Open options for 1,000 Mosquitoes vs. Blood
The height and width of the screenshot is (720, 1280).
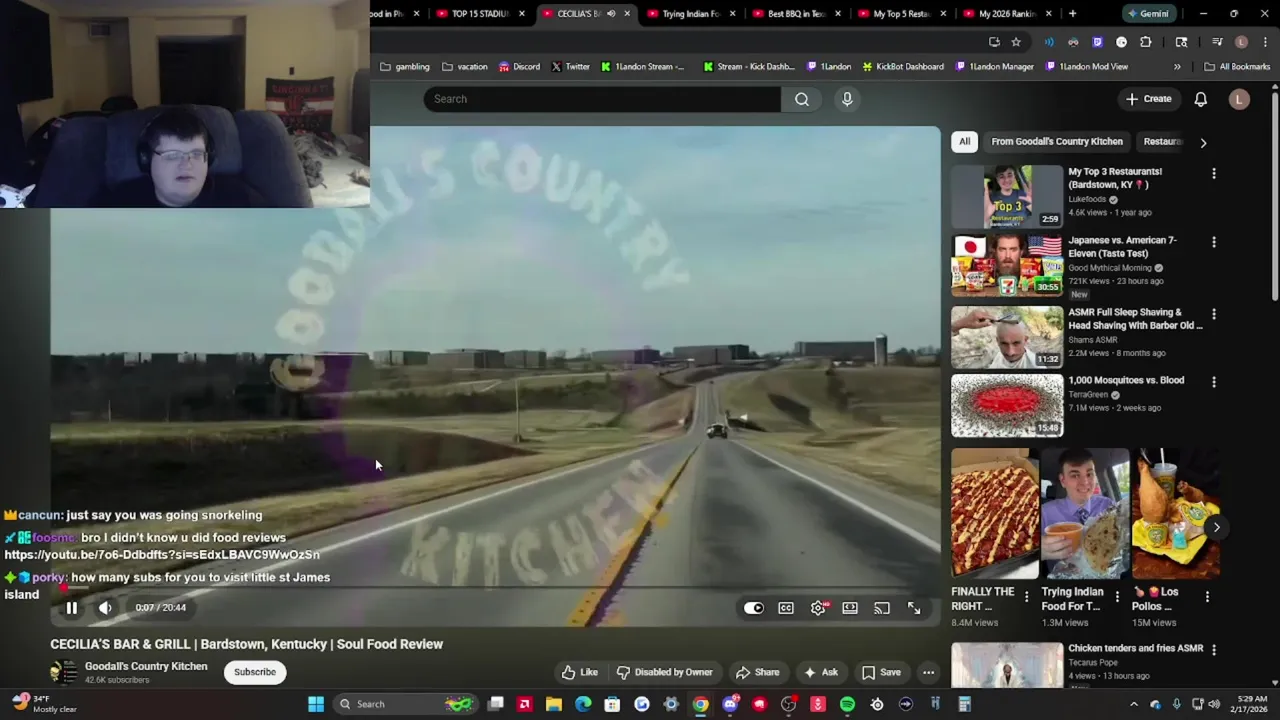pos(1214,382)
